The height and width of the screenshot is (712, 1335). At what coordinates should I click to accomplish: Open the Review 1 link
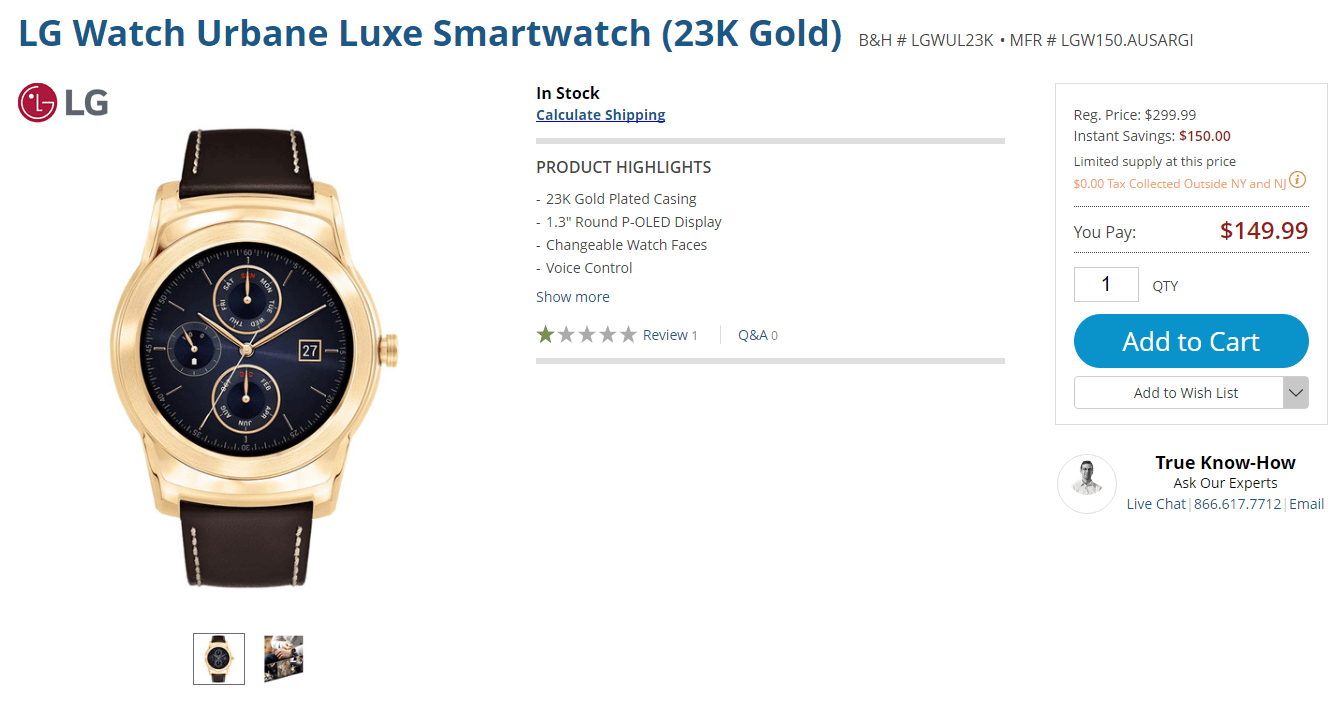point(670,335)
